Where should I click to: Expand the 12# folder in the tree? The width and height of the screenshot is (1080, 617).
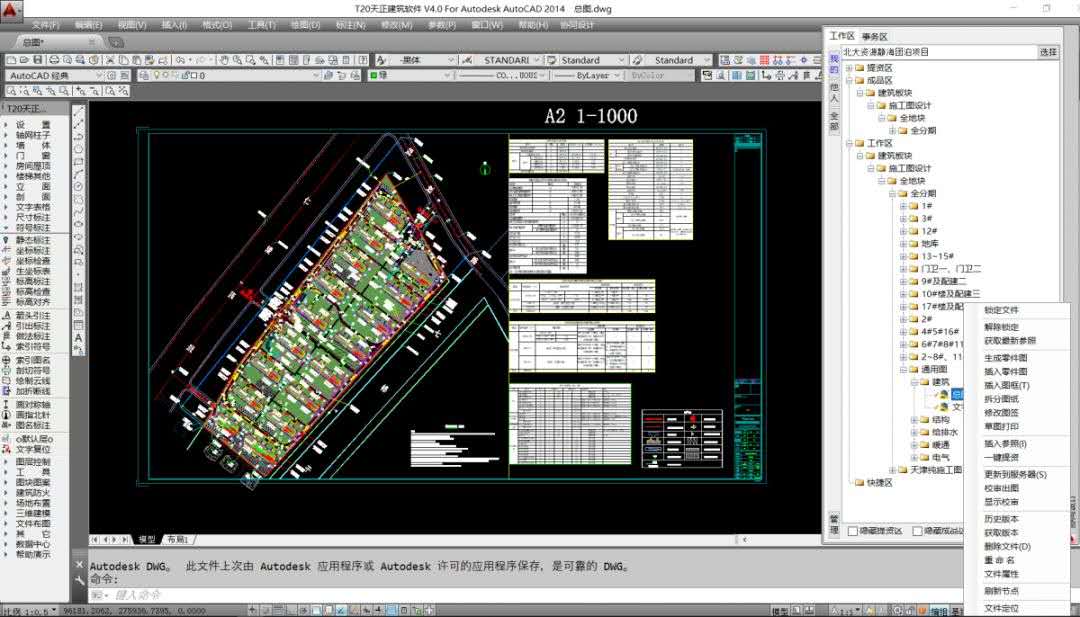tap(904, 231)
